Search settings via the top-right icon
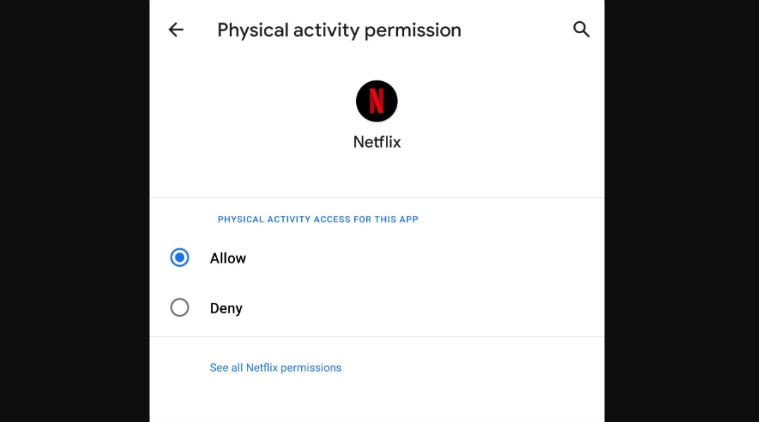759x422 pixels. (581, 30)
